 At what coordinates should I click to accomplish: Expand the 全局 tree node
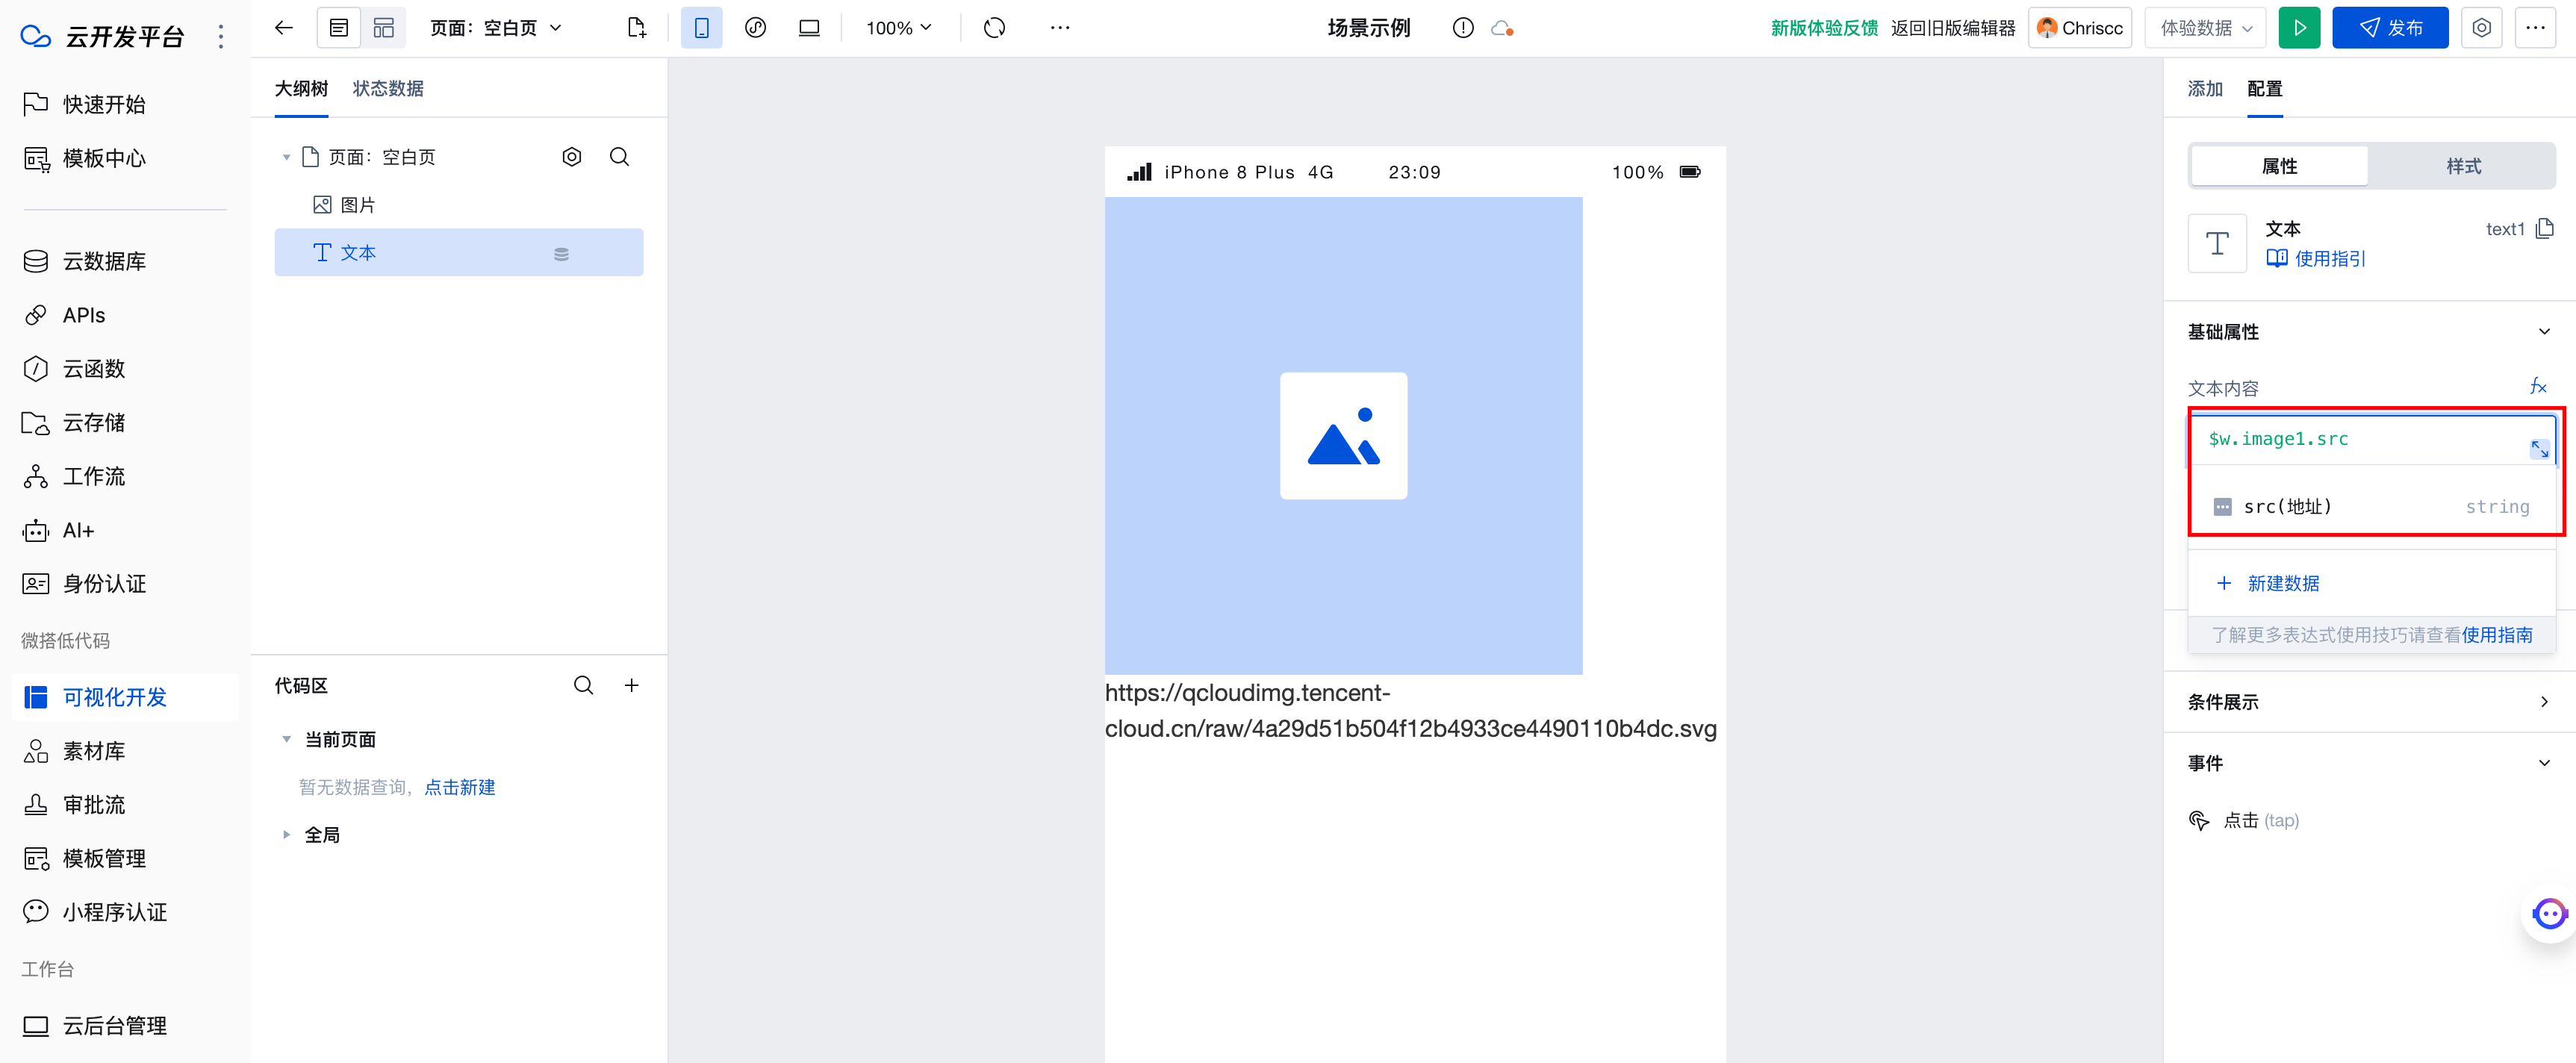pos(286,834)
